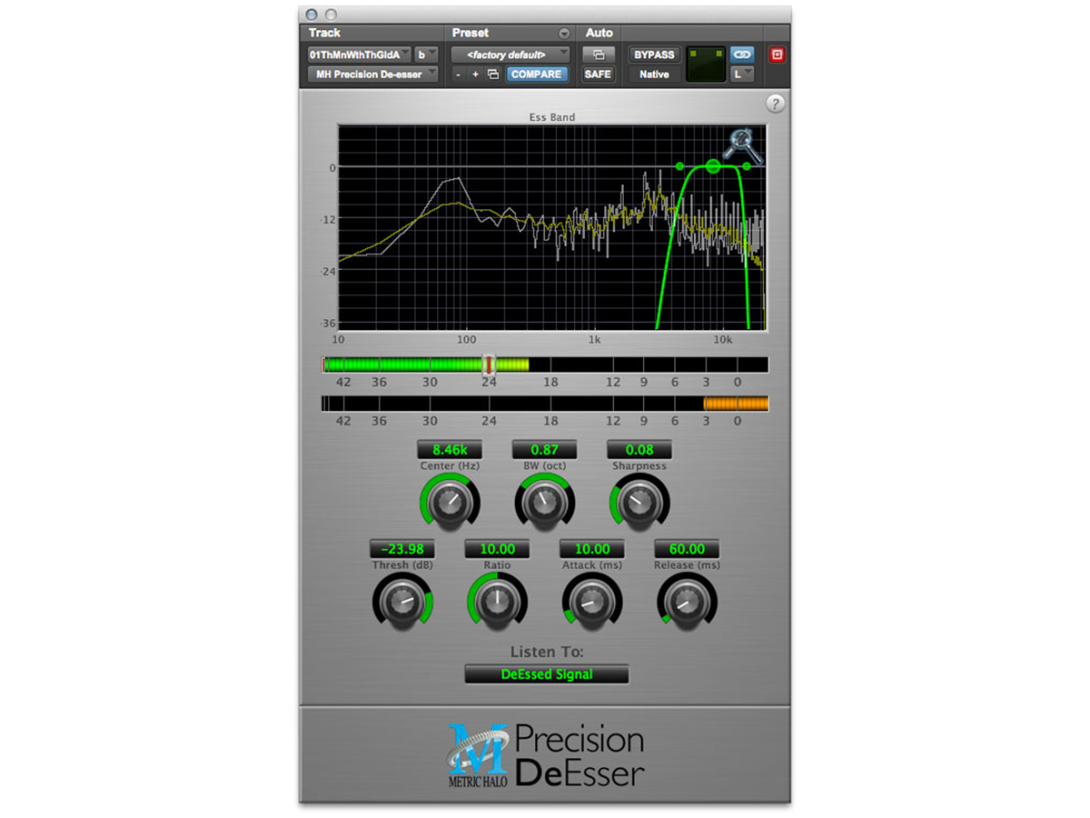Open the Preset menu arrow button
This screenshot has width=1090, height=818.
564,33
